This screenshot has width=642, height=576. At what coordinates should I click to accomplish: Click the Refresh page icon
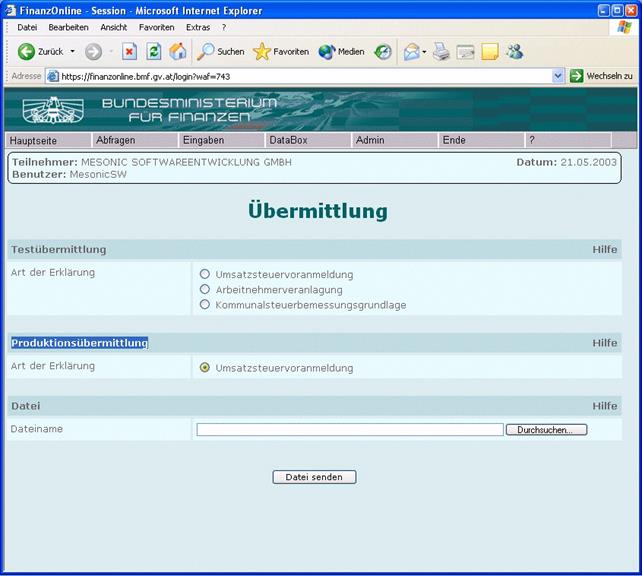[x=153, y=51]
